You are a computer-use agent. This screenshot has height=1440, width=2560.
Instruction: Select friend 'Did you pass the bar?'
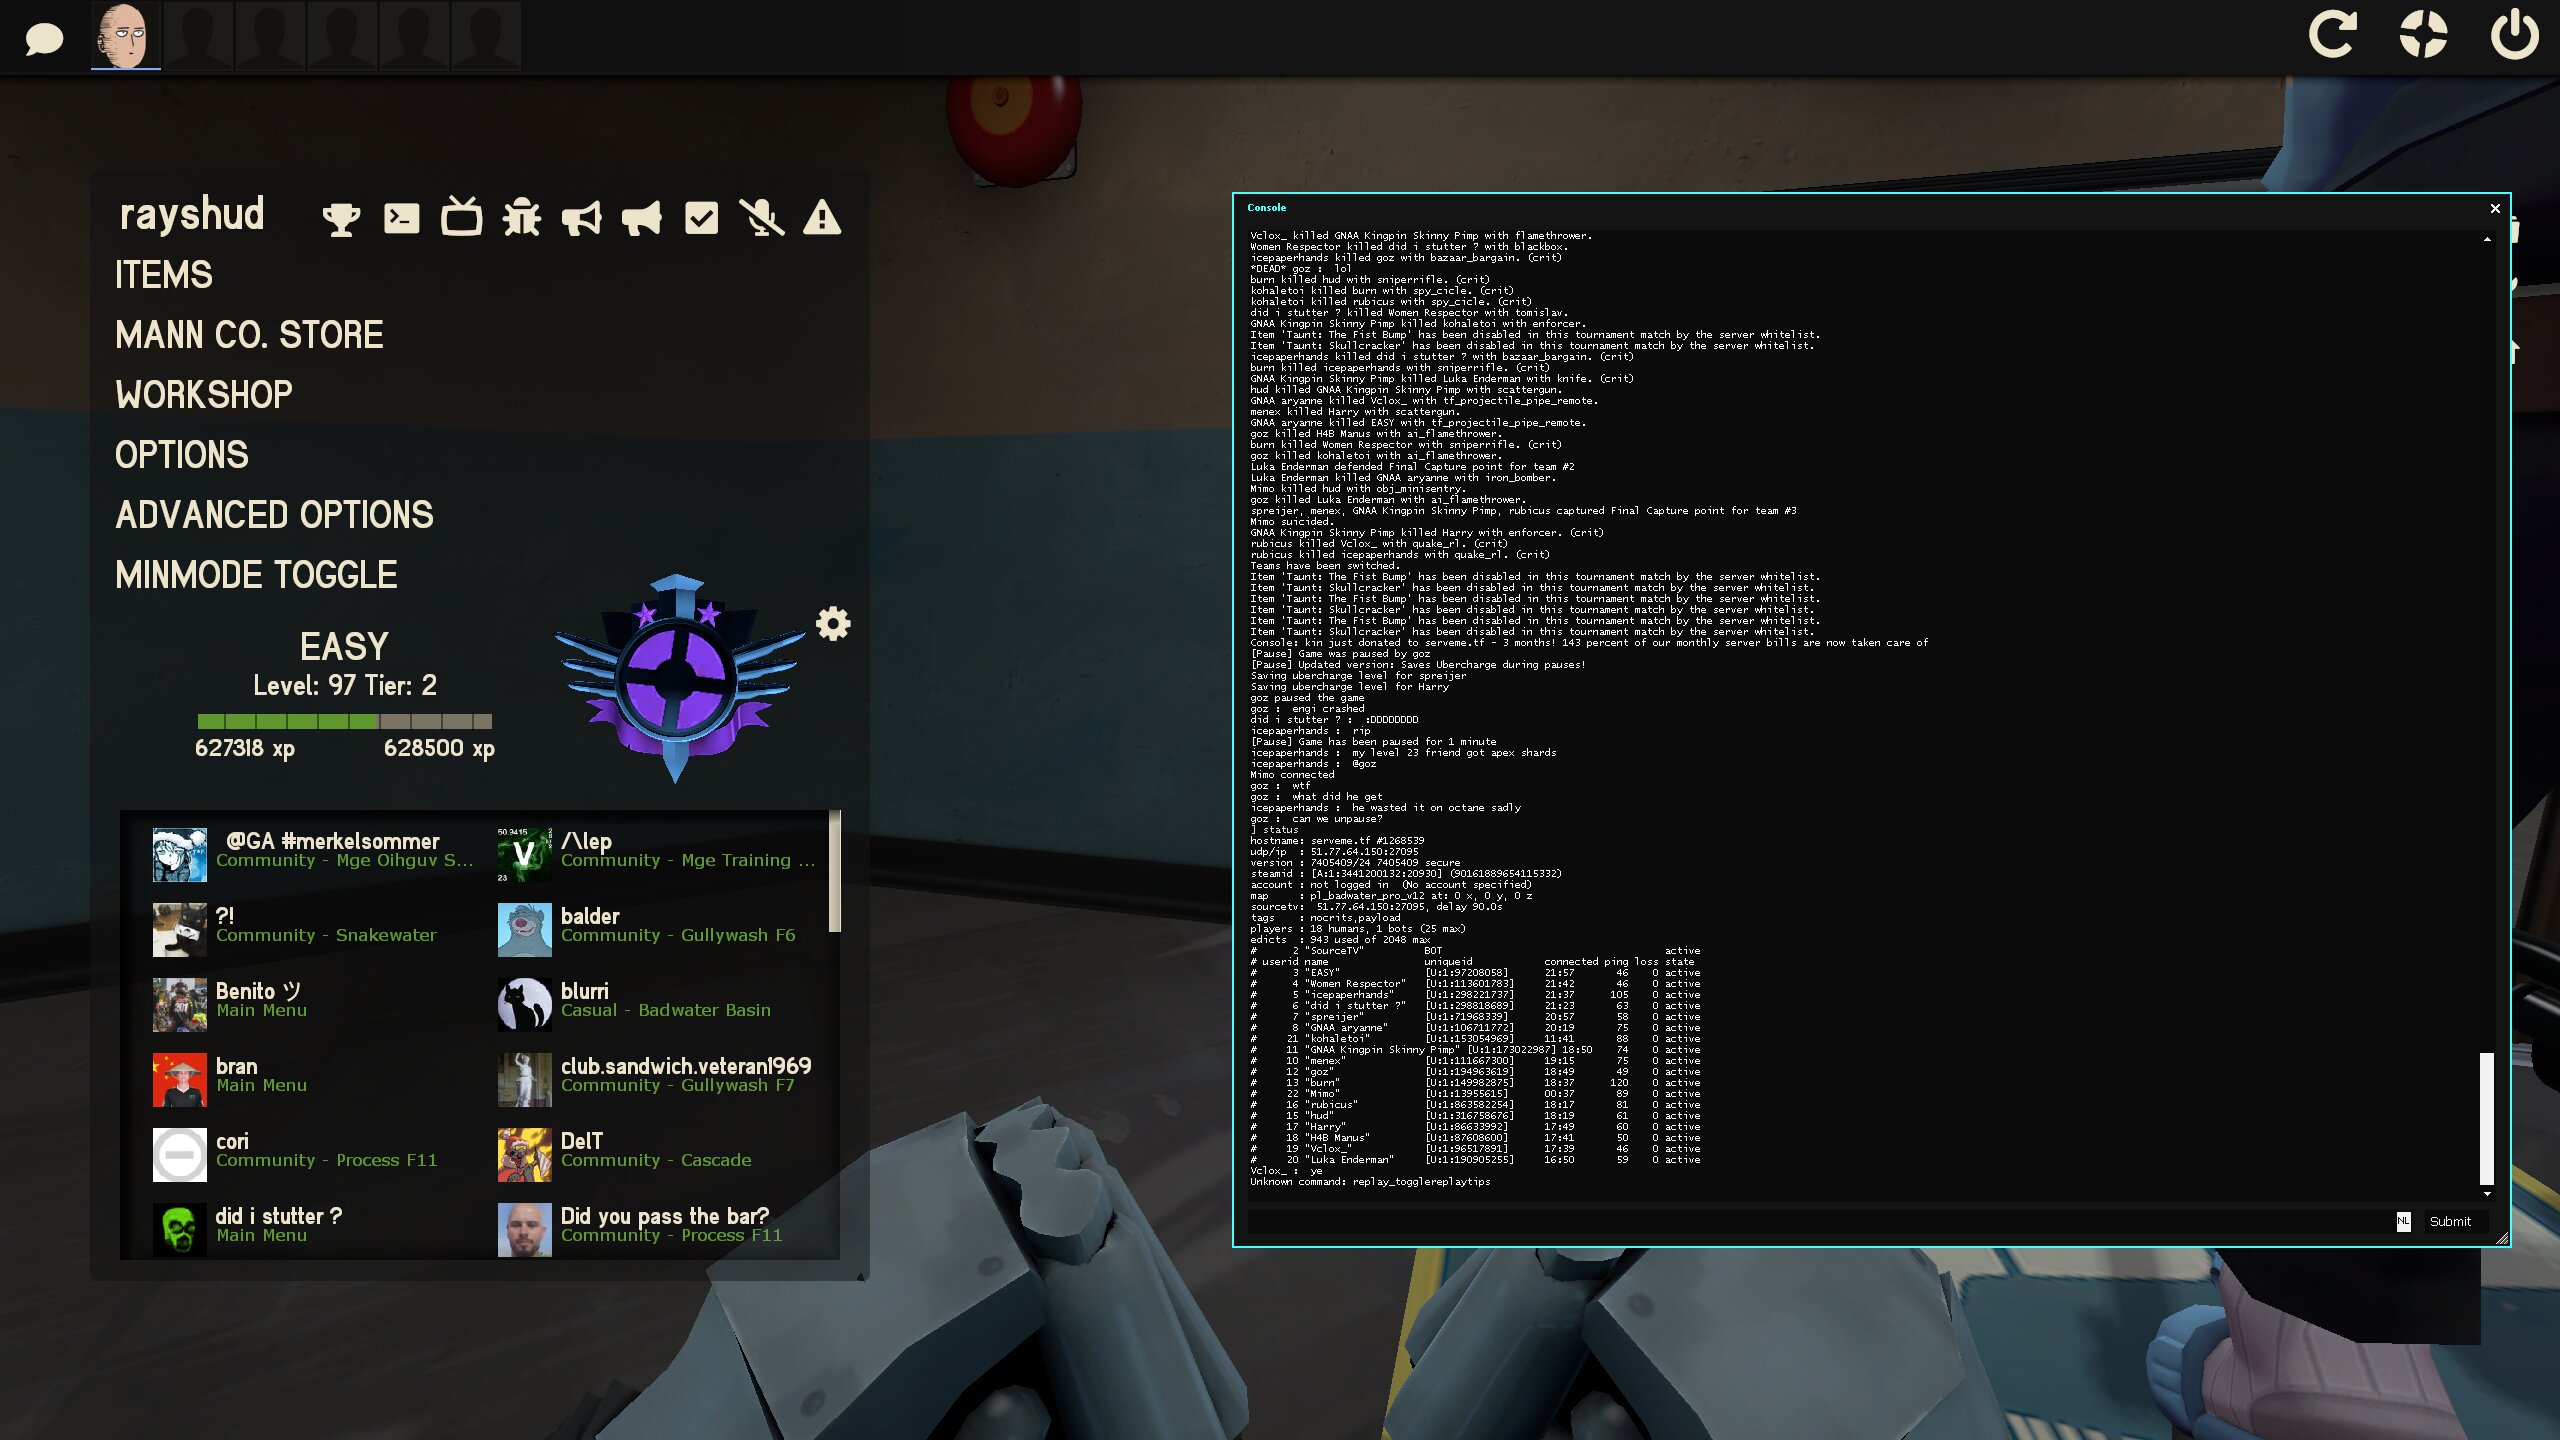tap(660, 1228)
